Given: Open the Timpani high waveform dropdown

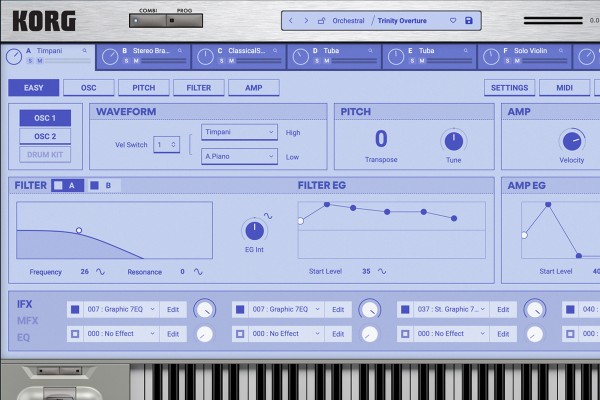Looking at the screenshot, I should (x=239, y=132).
